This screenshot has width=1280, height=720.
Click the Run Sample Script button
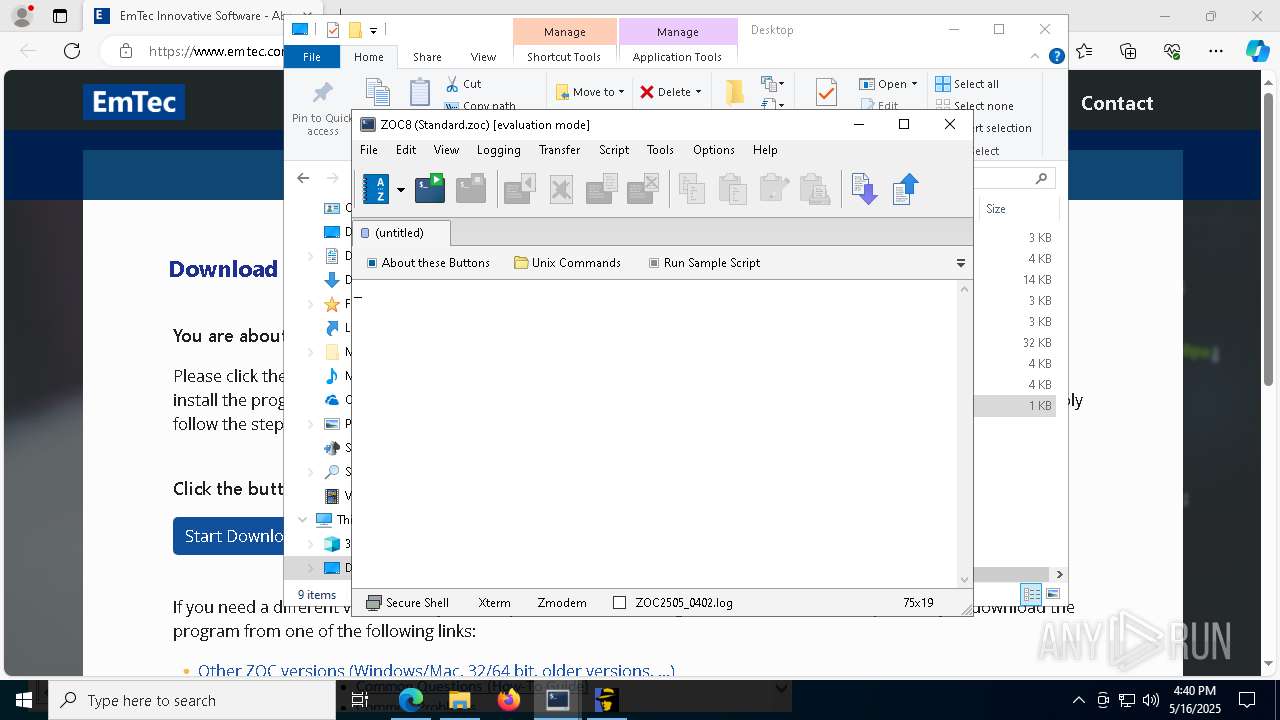(704, 263)
